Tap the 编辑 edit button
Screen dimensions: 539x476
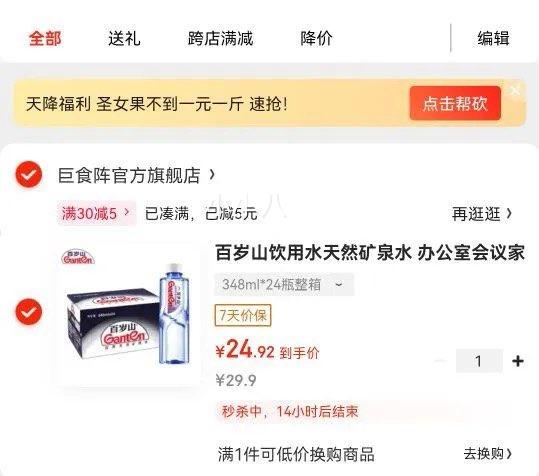[x=493, y=38]
